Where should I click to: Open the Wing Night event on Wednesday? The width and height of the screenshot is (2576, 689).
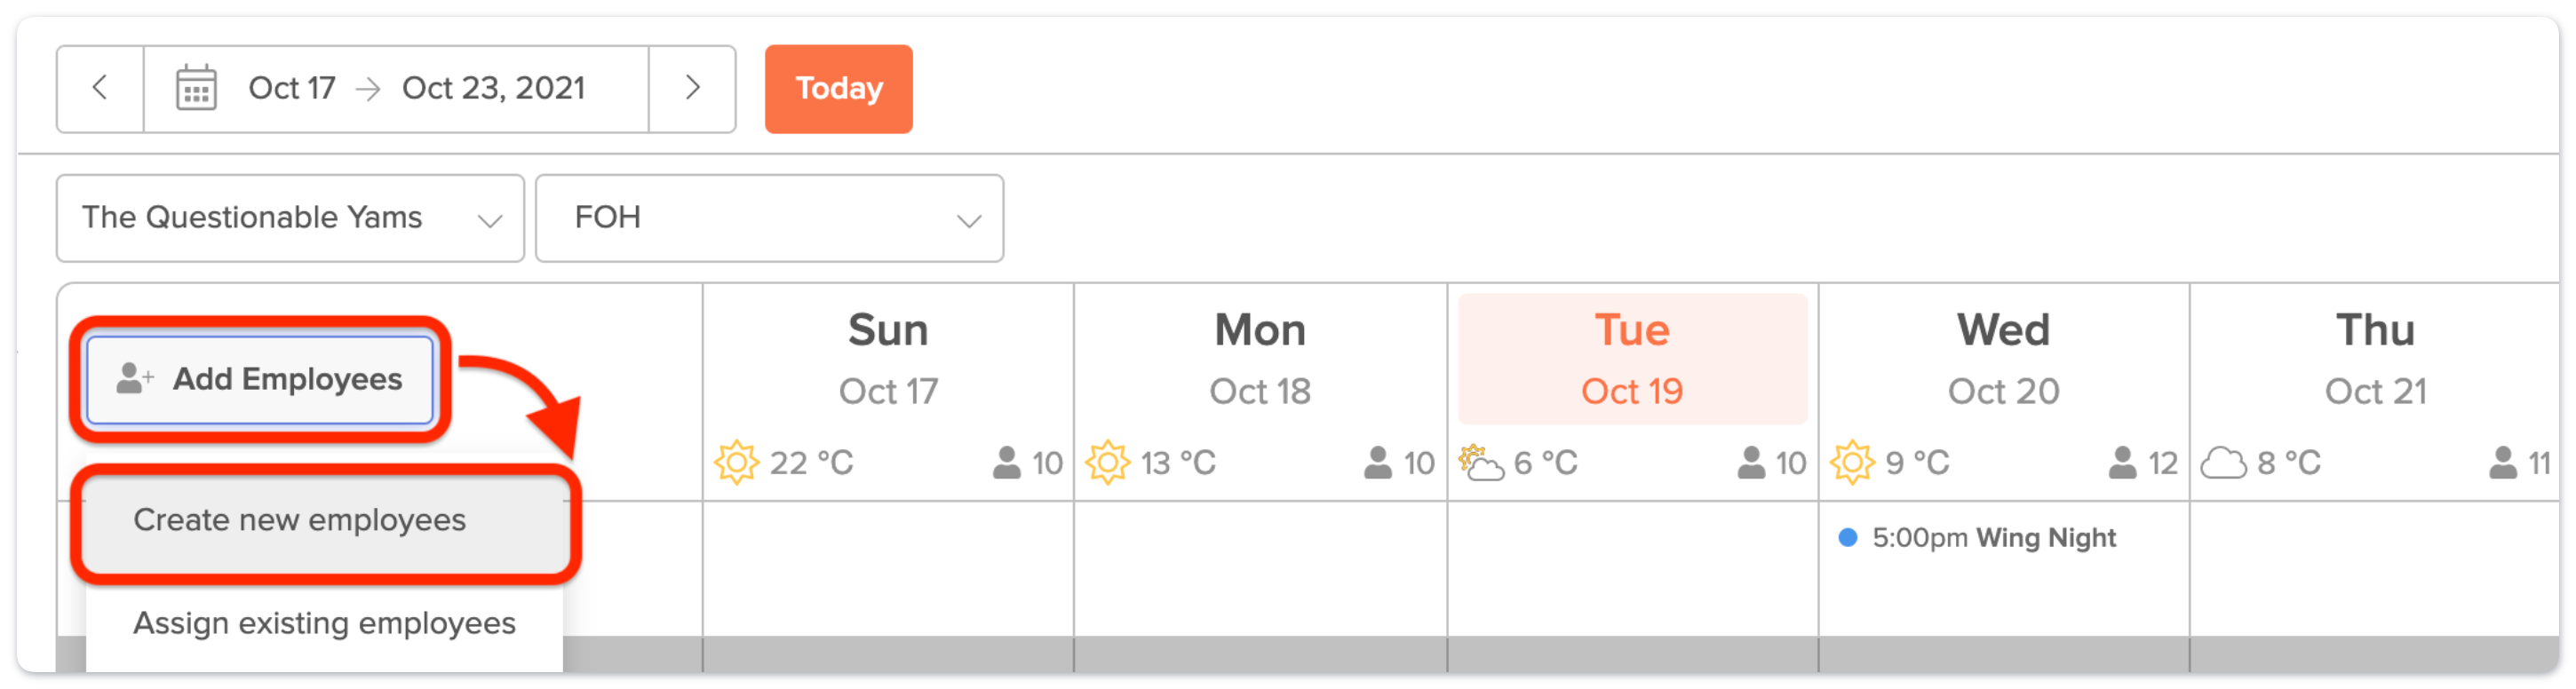[x=1994, y=538]
